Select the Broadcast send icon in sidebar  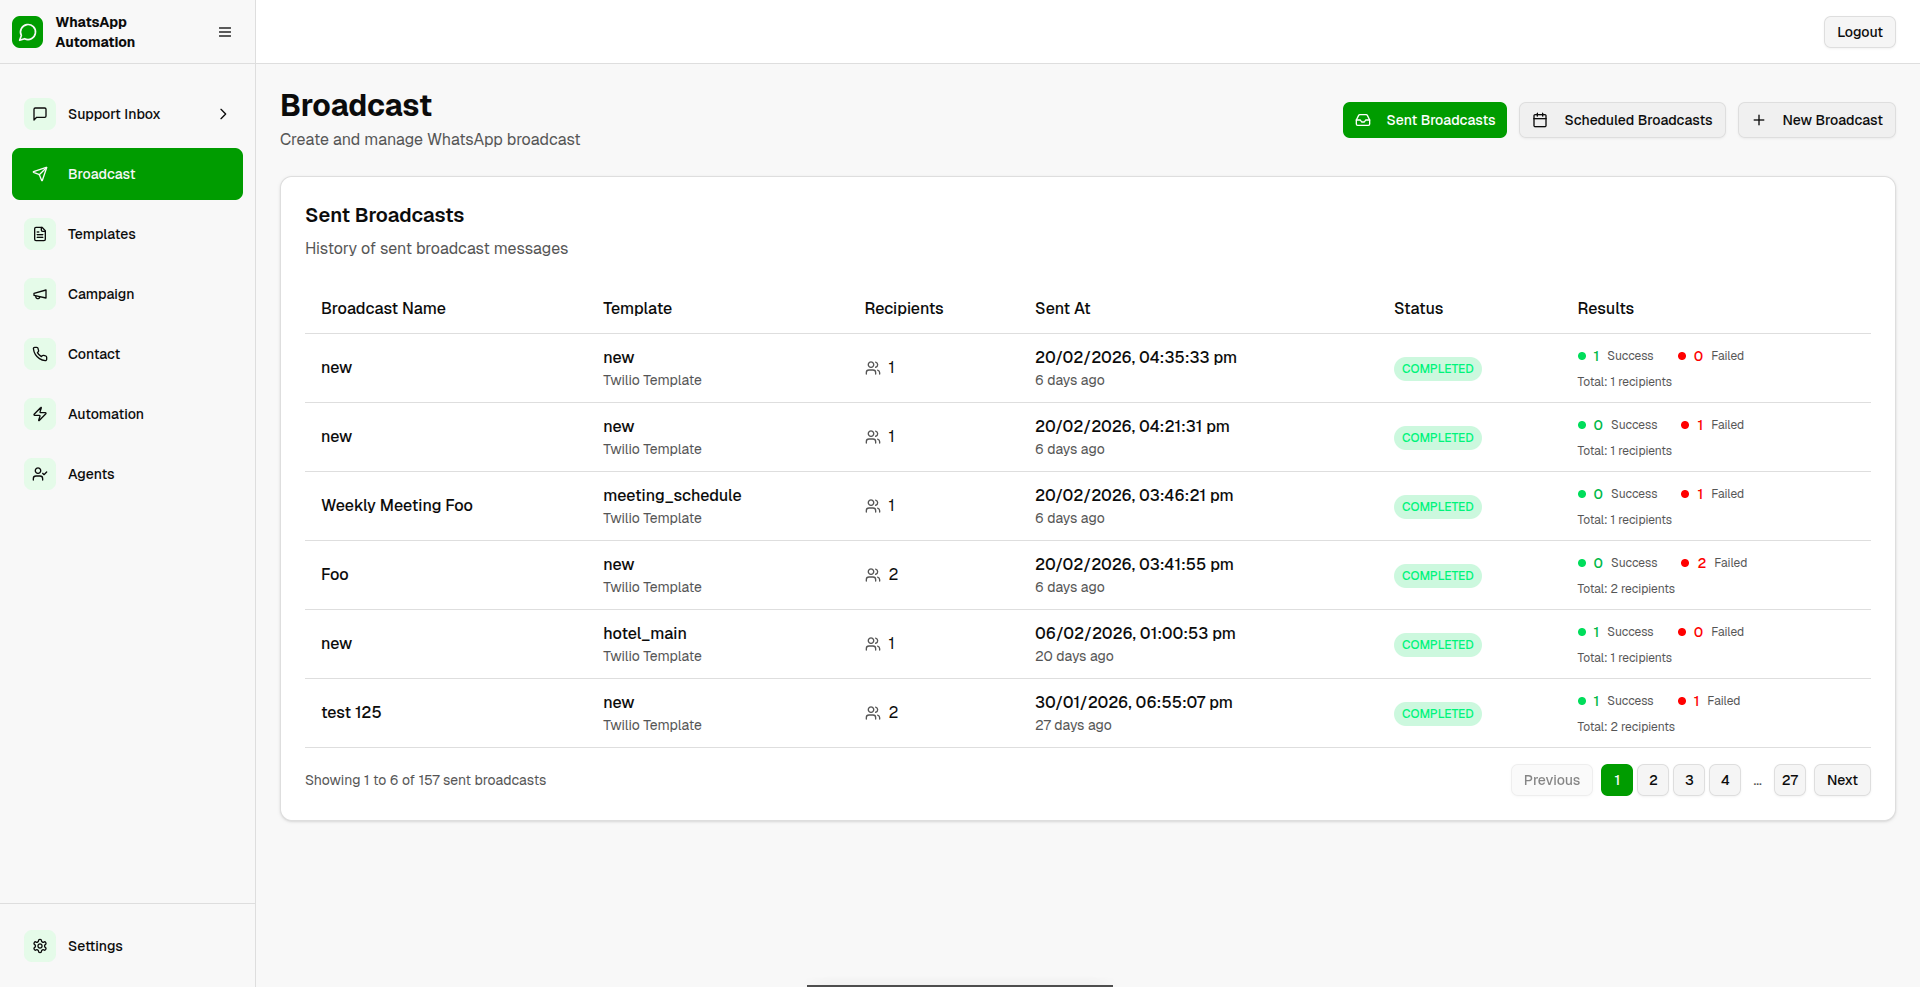40,173
